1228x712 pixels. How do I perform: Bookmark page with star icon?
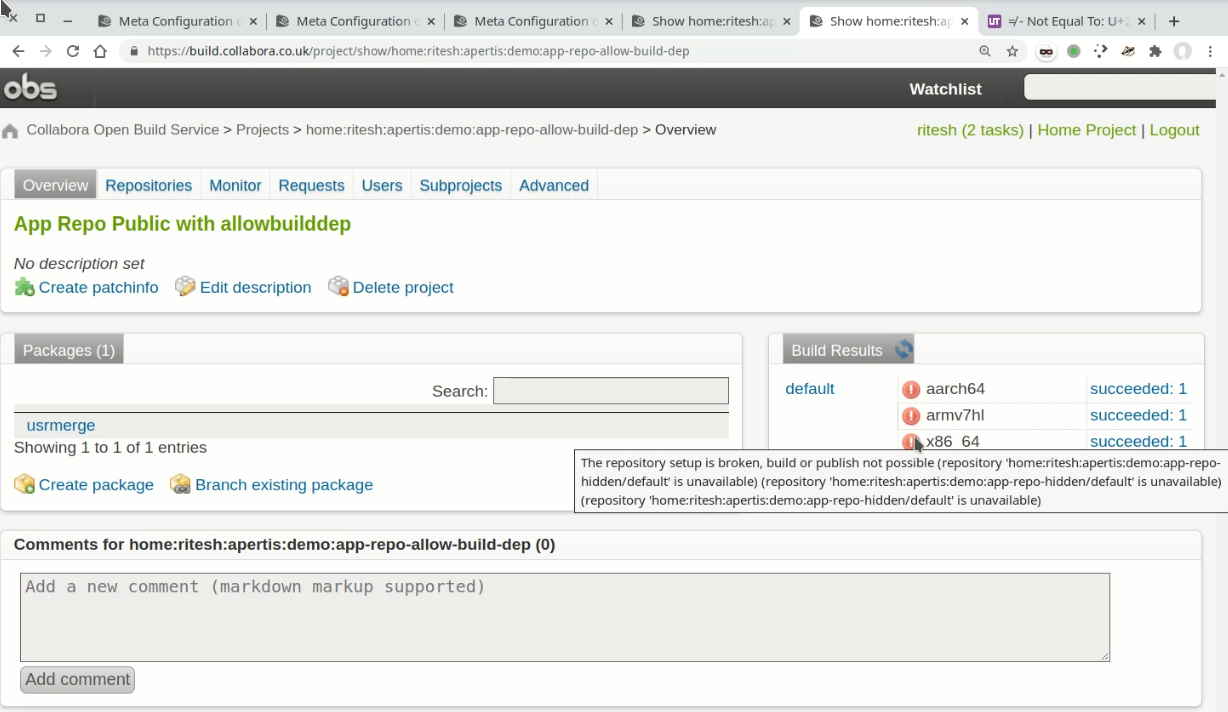(x=1013, y=51)
